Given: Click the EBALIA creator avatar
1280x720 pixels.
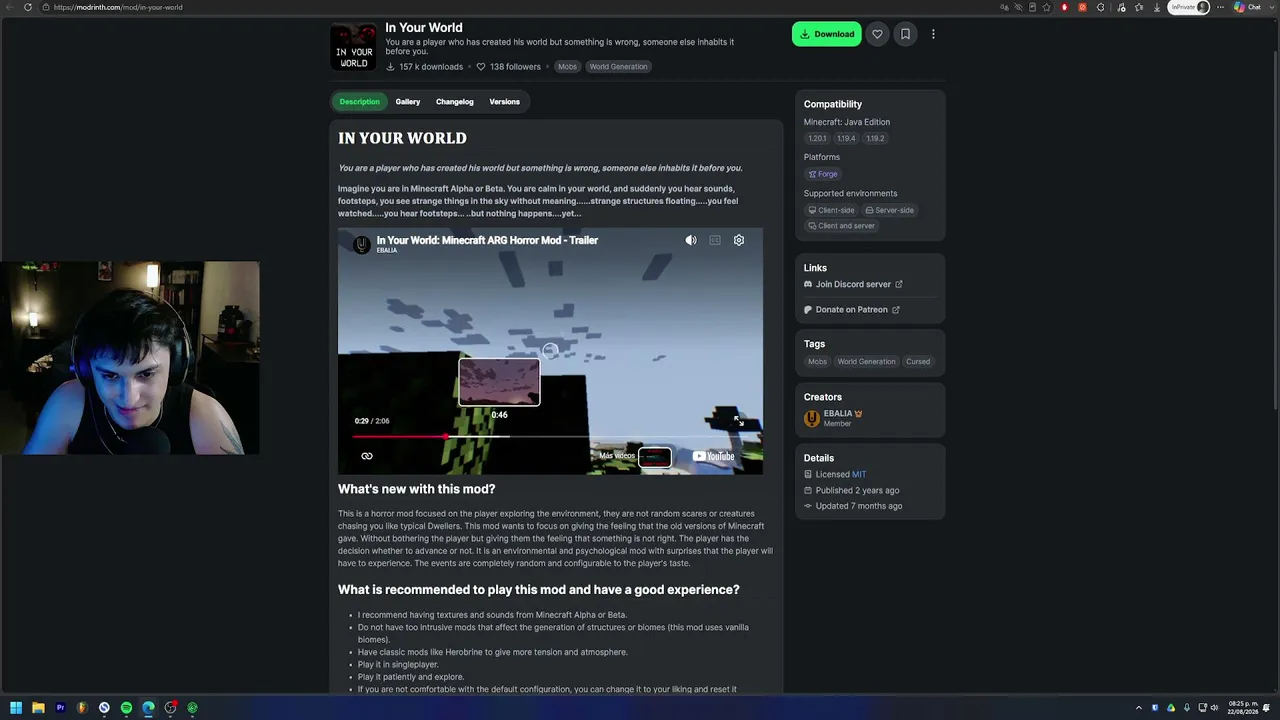Looking at the screenshot, I should click(812, 418).
